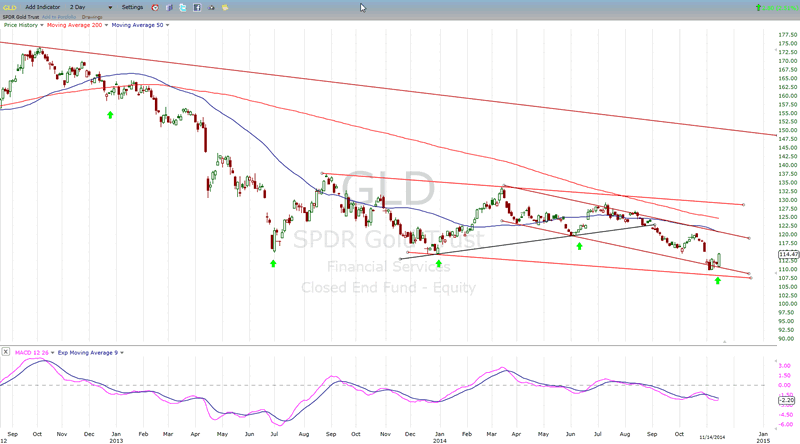
Task: Click the 11/14/2014 date label
Action: tap(712, 437)
